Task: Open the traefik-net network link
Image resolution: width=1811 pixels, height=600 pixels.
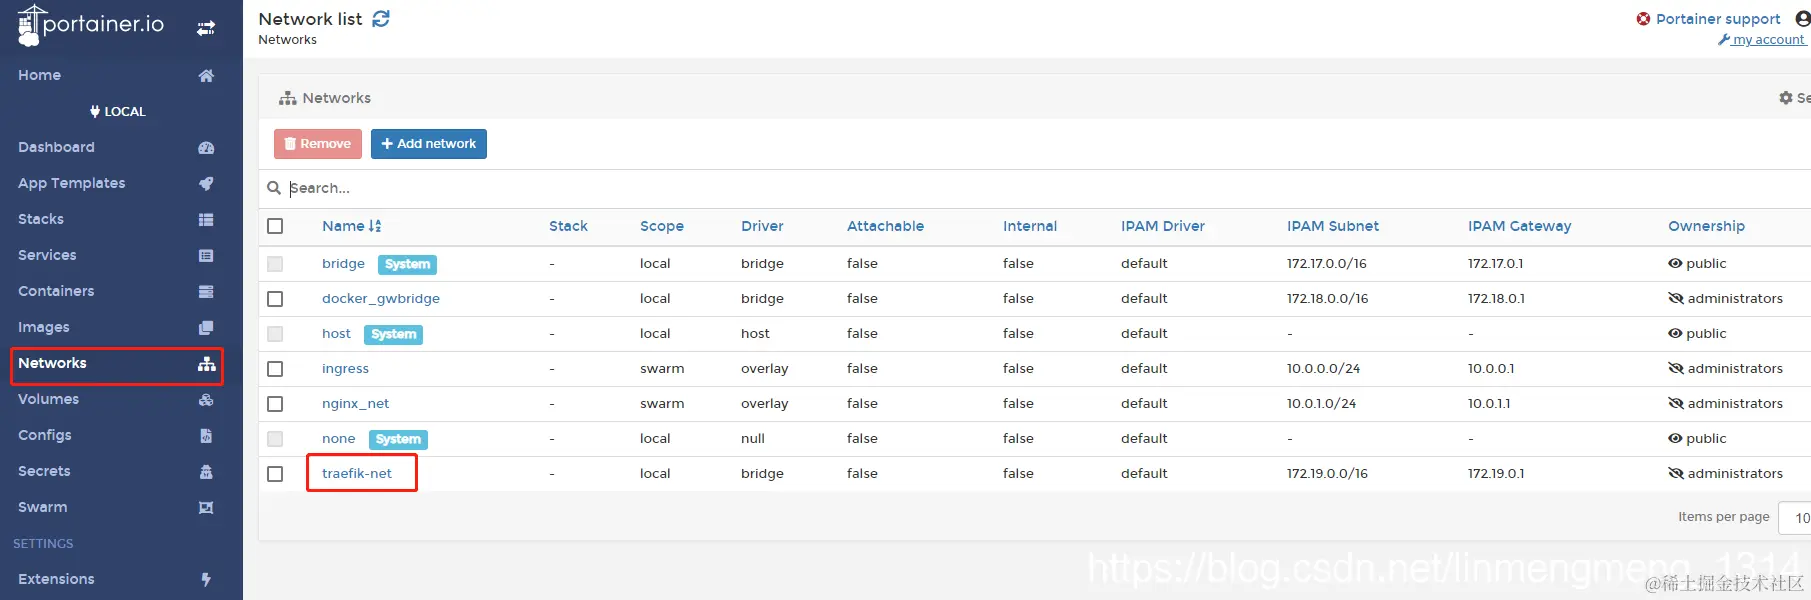Action: tap(357, 474)
